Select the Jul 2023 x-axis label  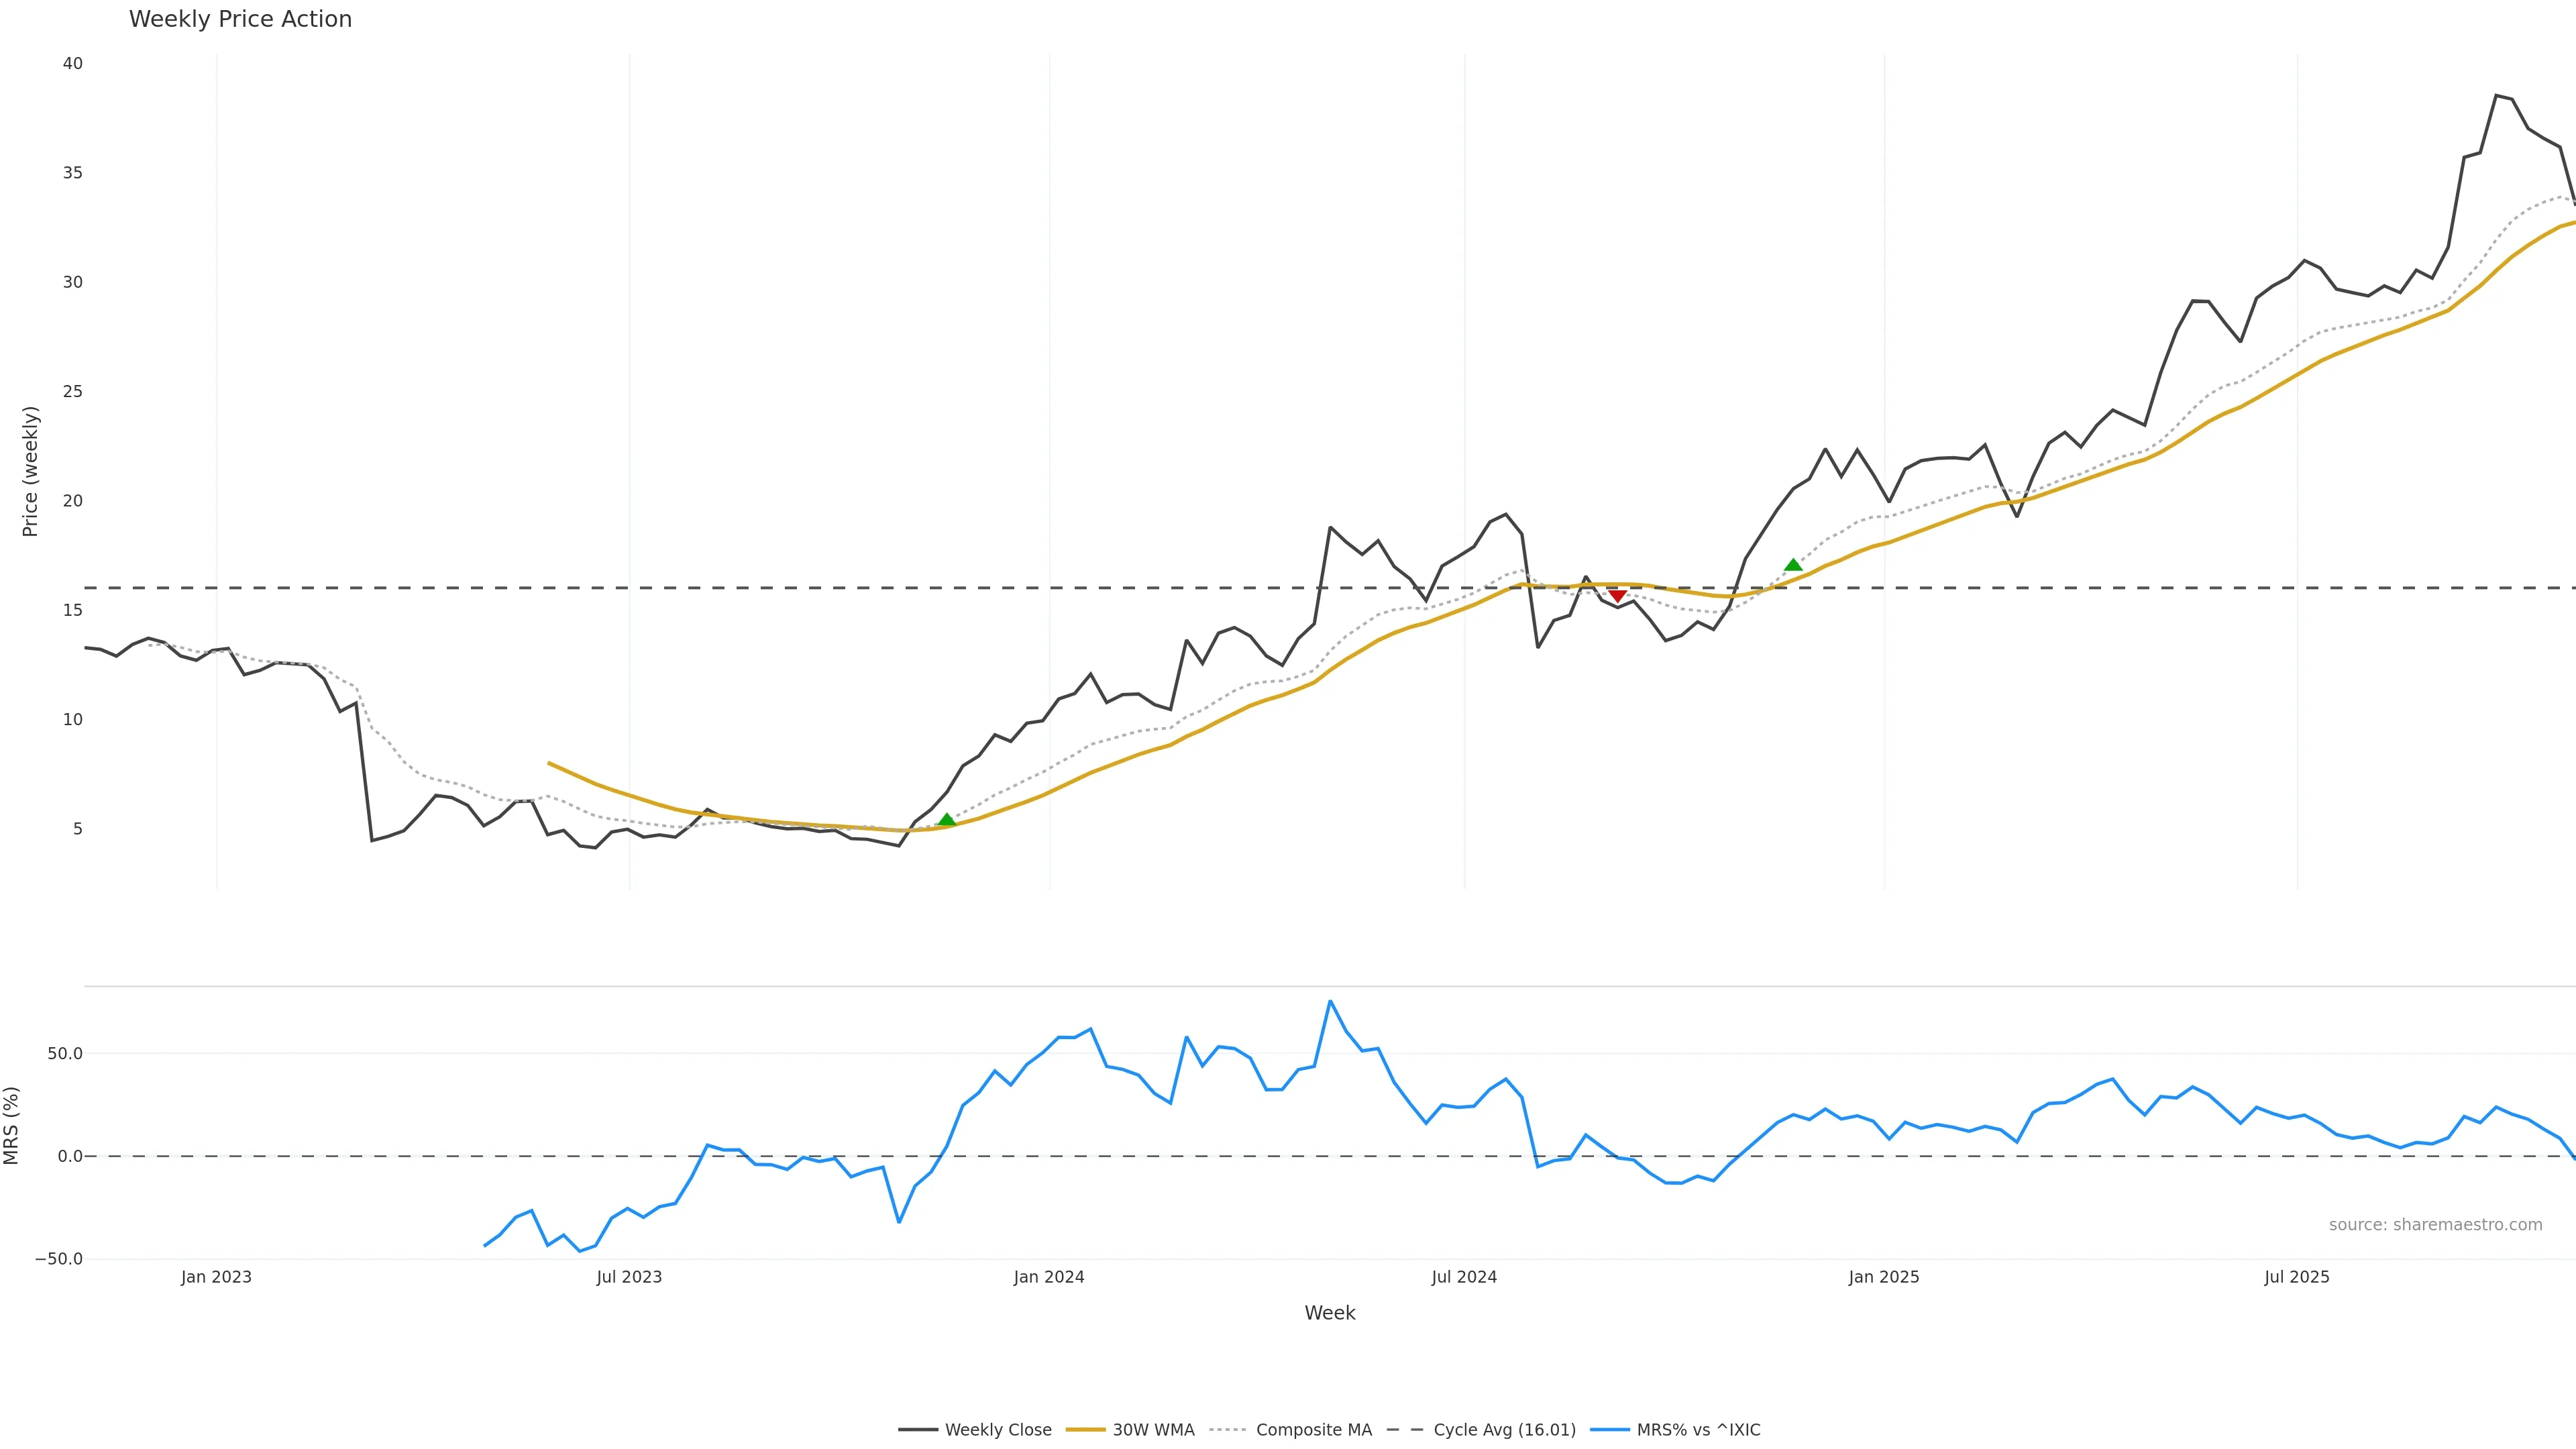tap(629, 1277)
